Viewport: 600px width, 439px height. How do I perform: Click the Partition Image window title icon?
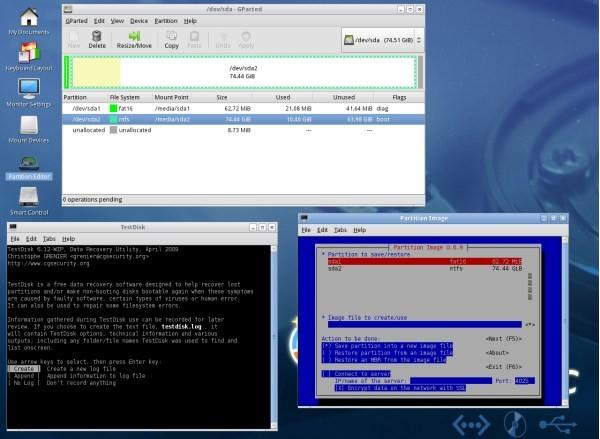[x=305, y=218]
